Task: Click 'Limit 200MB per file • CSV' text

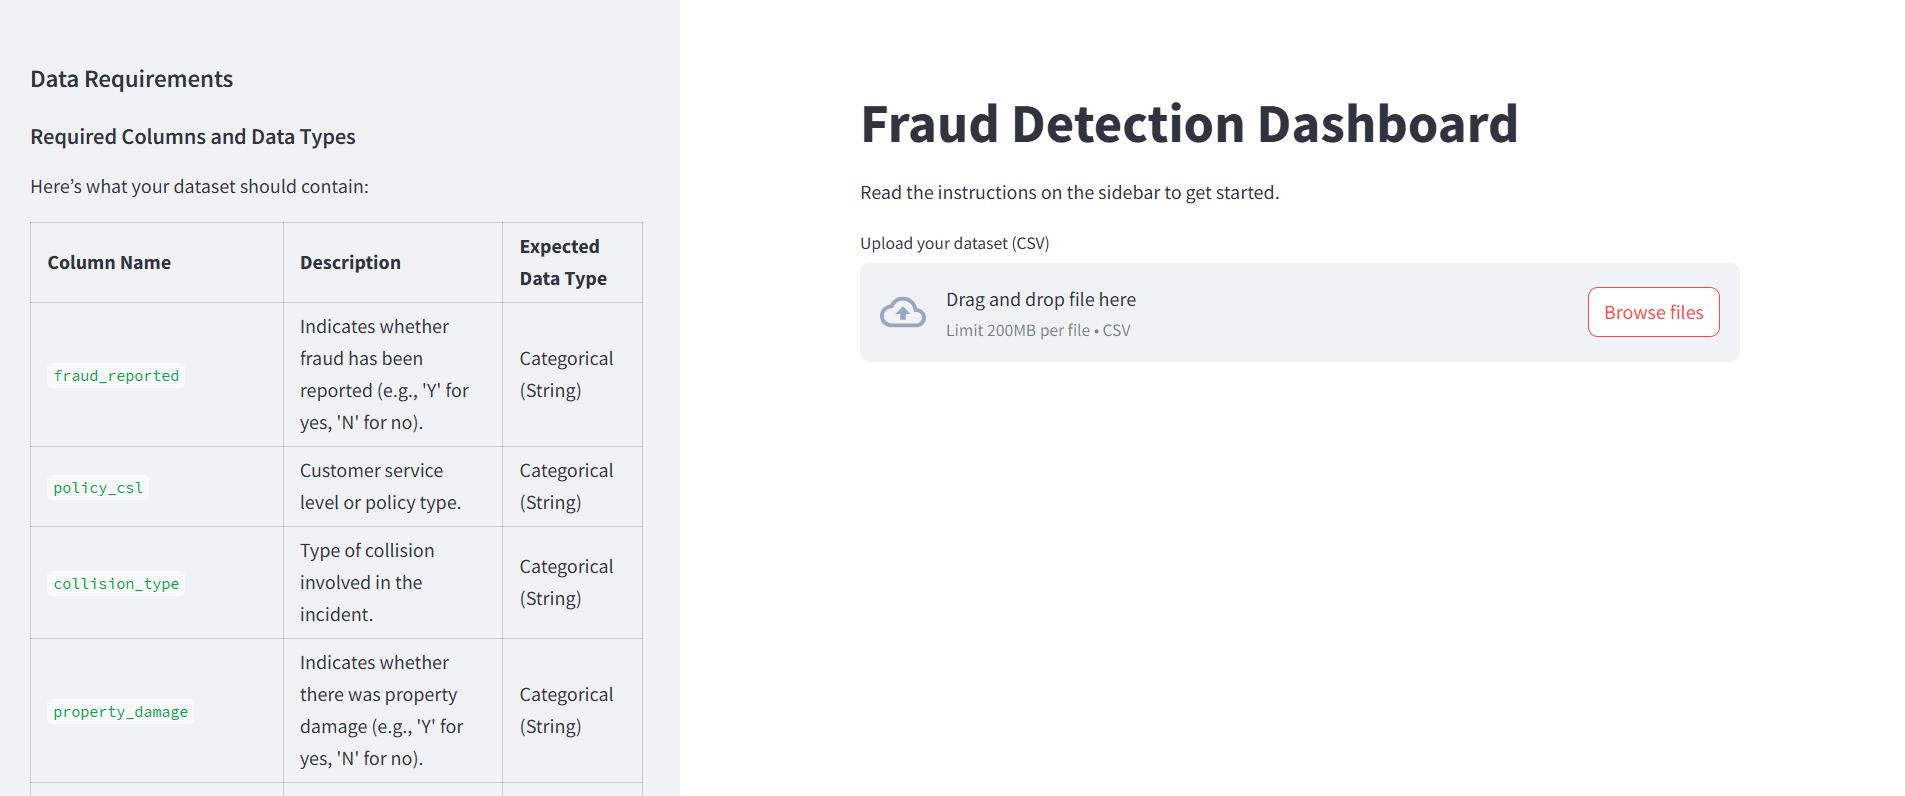Action: coord(1038,330)
